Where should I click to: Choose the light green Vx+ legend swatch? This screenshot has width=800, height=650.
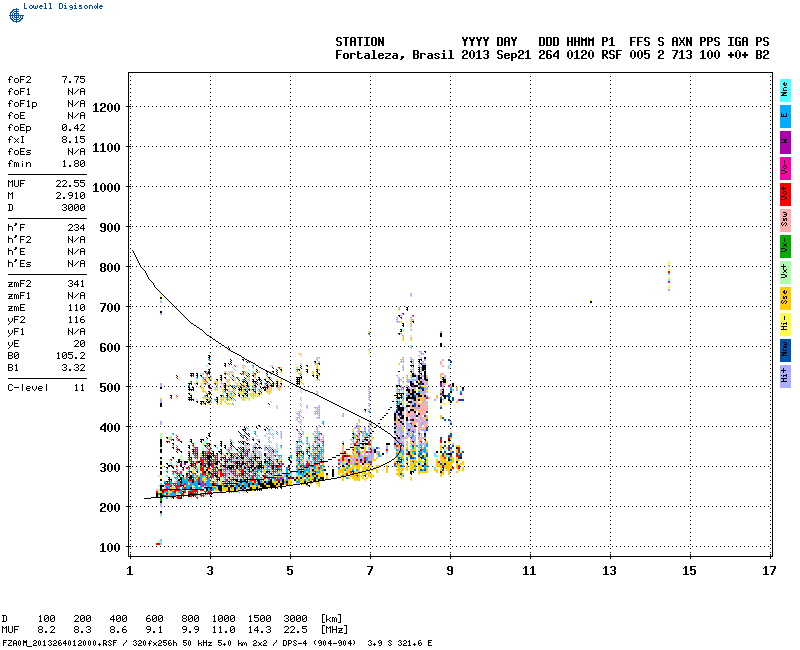(785, 271)
